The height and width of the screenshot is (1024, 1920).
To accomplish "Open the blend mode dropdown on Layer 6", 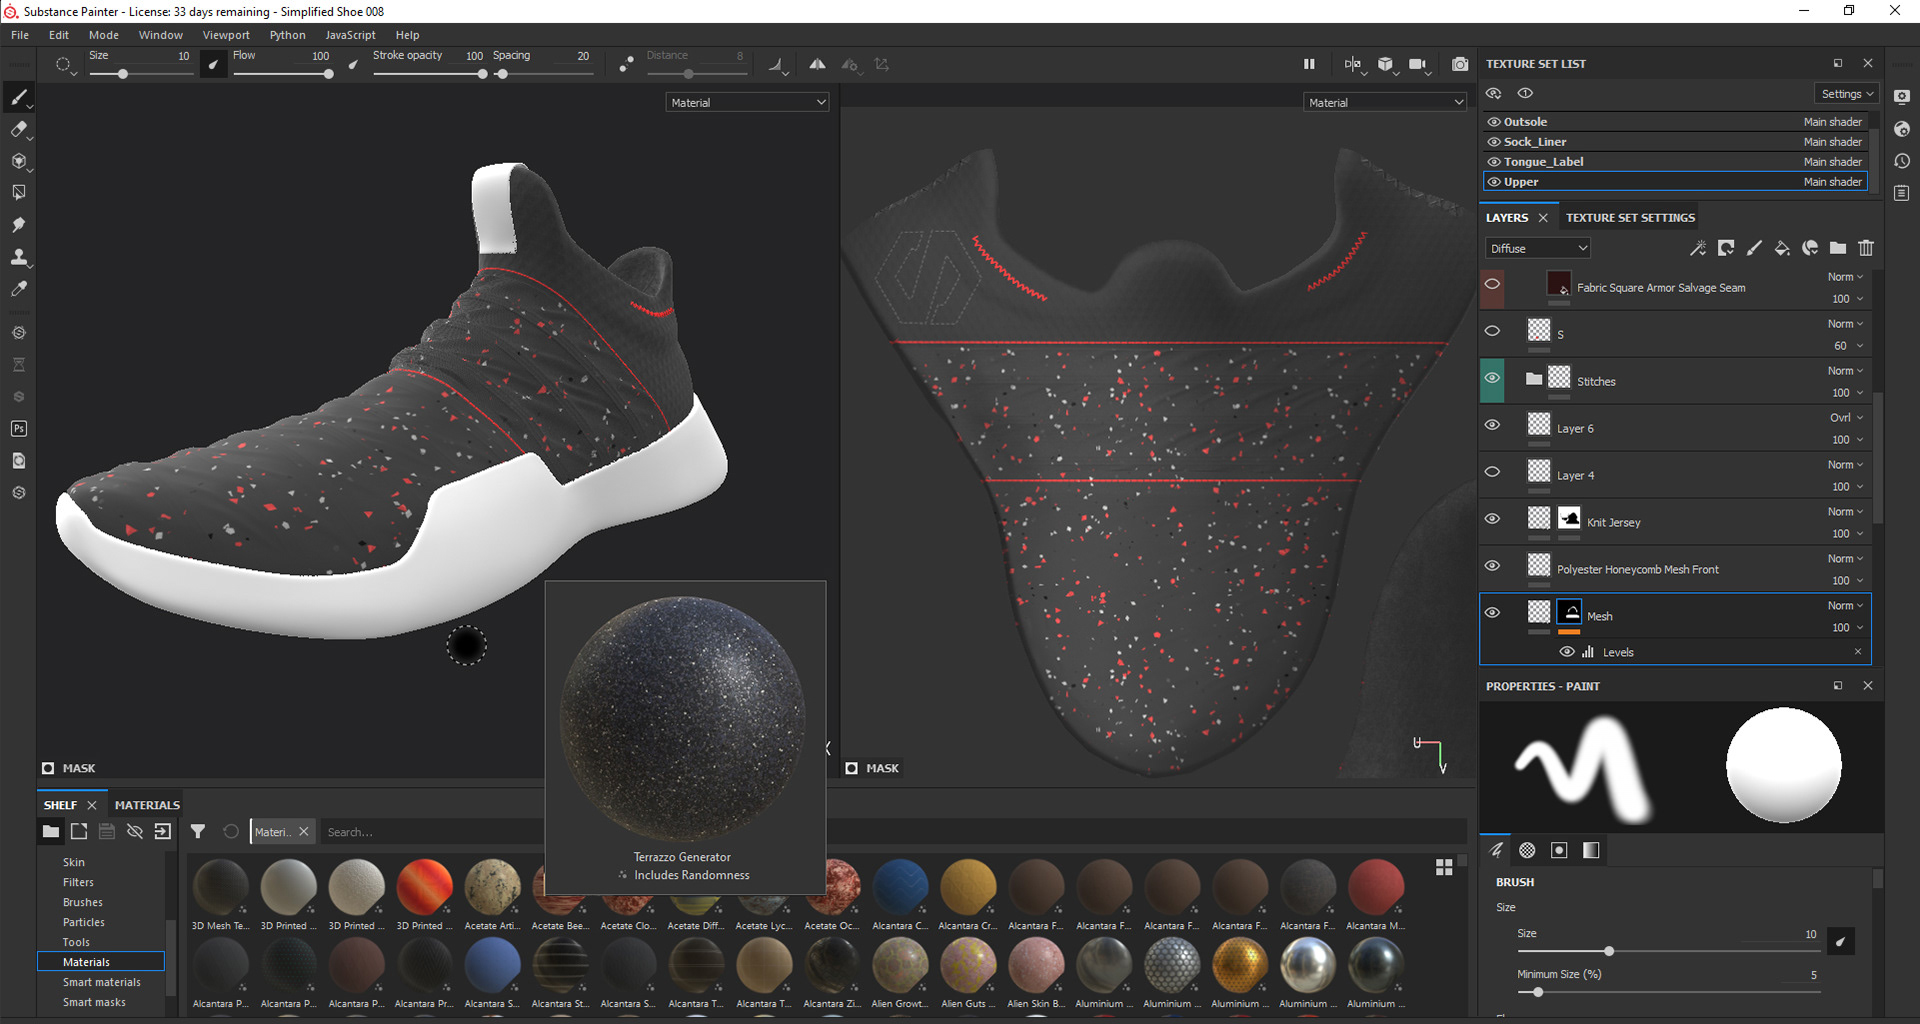I will (x=1844, y=417).
